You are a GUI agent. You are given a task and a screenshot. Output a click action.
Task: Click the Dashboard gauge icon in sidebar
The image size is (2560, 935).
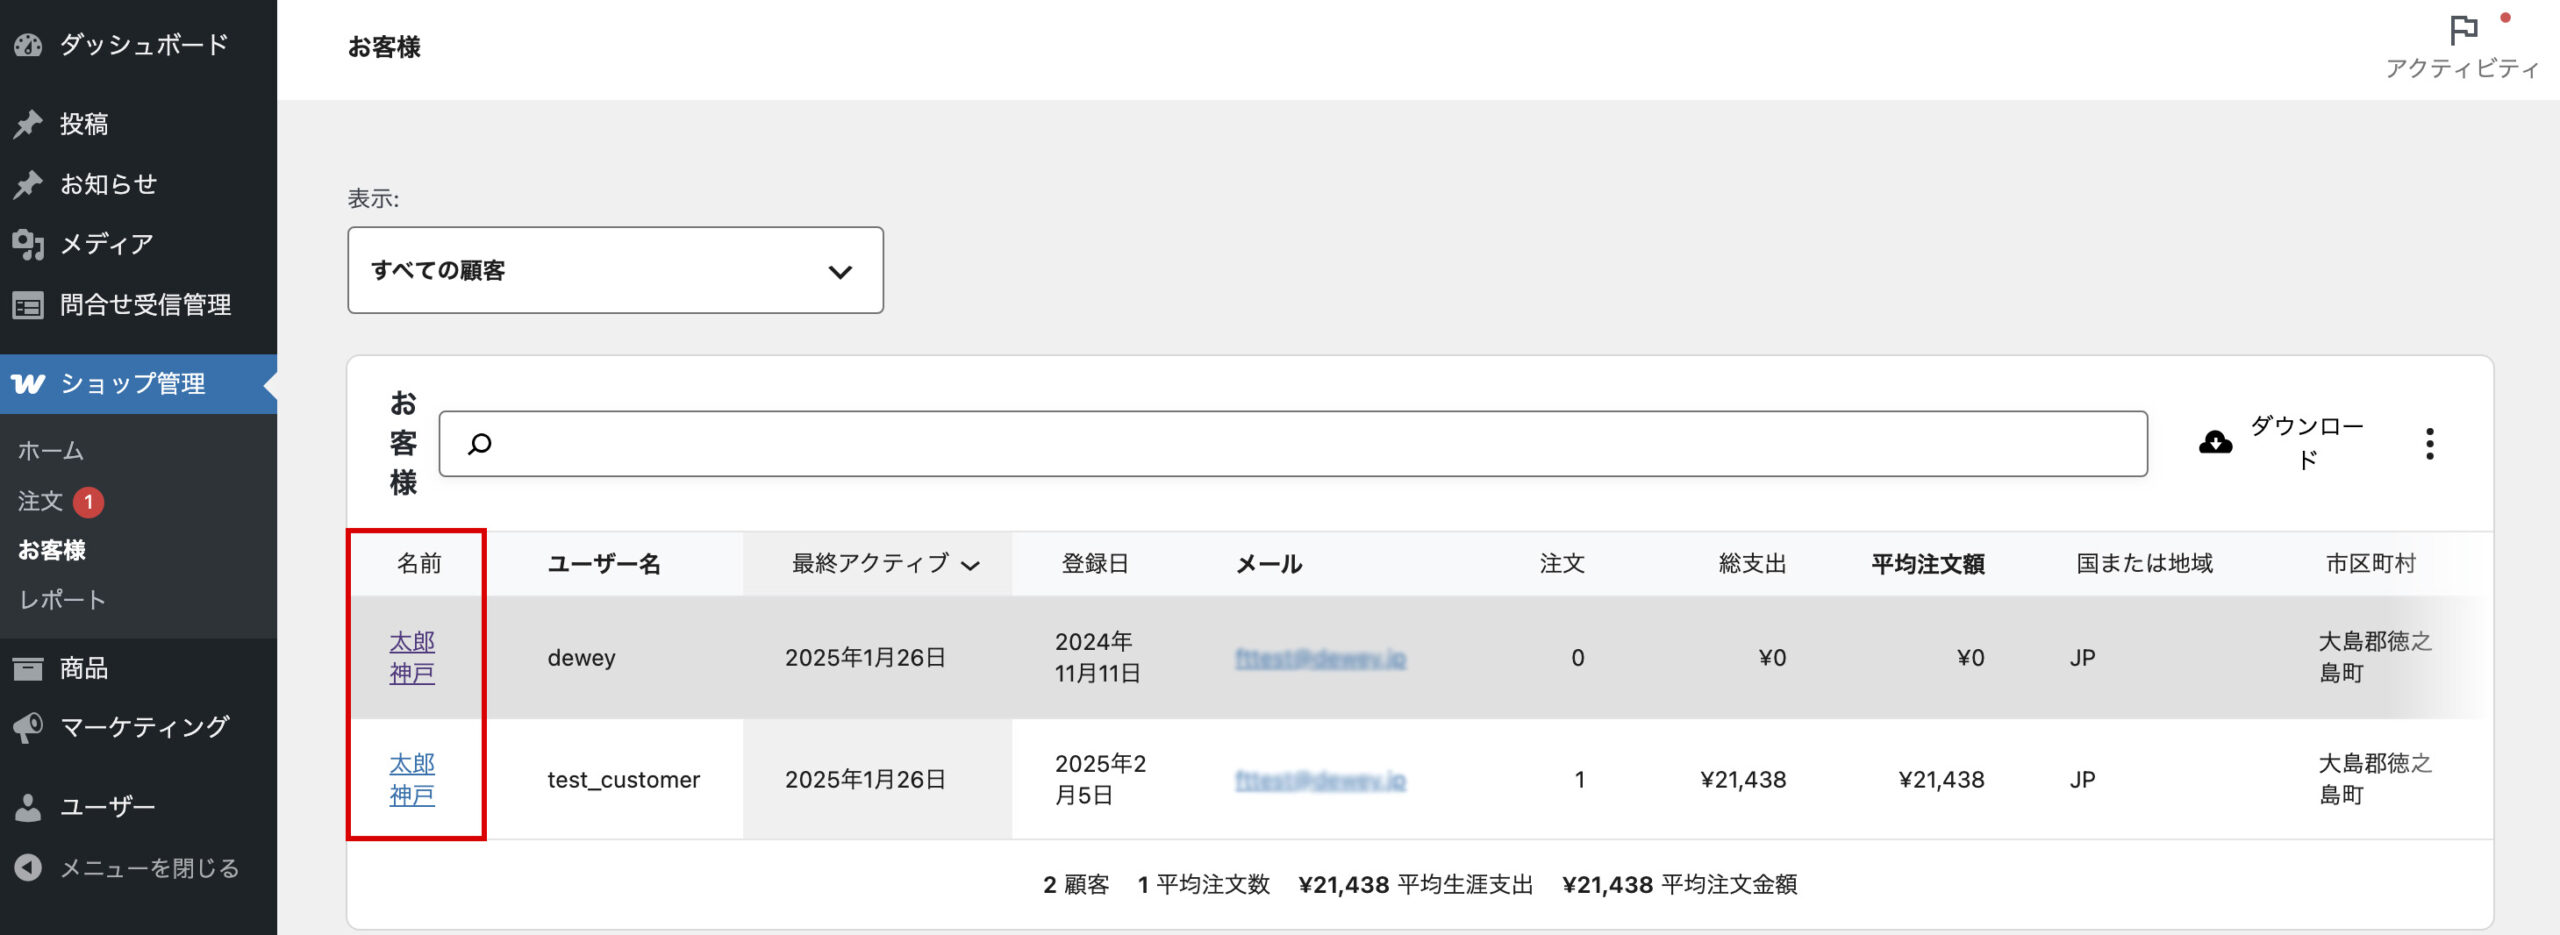click(28, 45)
